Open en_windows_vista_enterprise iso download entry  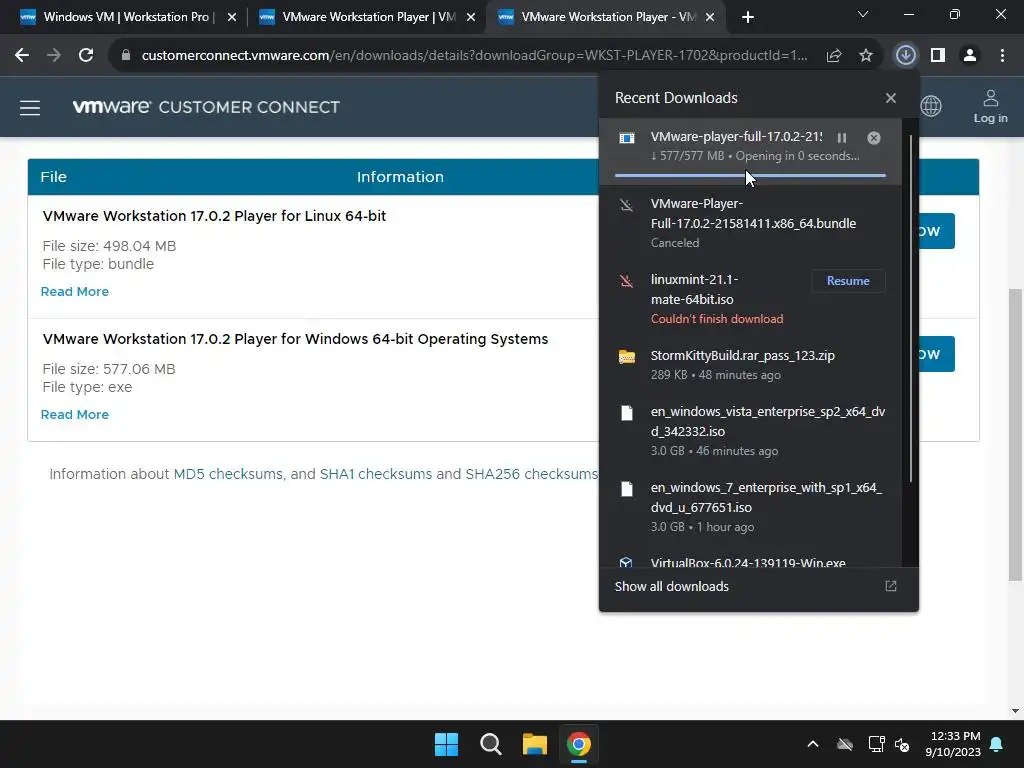[x=750, y=431]
